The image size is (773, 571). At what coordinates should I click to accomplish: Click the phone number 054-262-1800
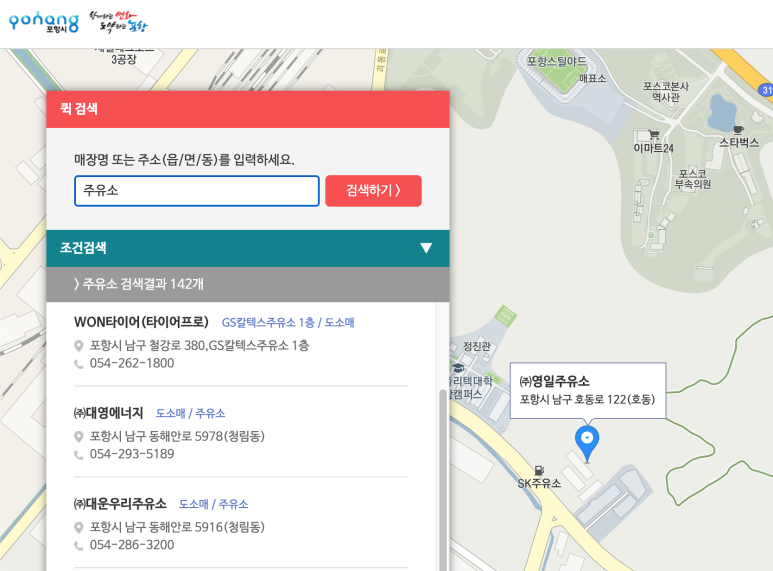[132, 363]
